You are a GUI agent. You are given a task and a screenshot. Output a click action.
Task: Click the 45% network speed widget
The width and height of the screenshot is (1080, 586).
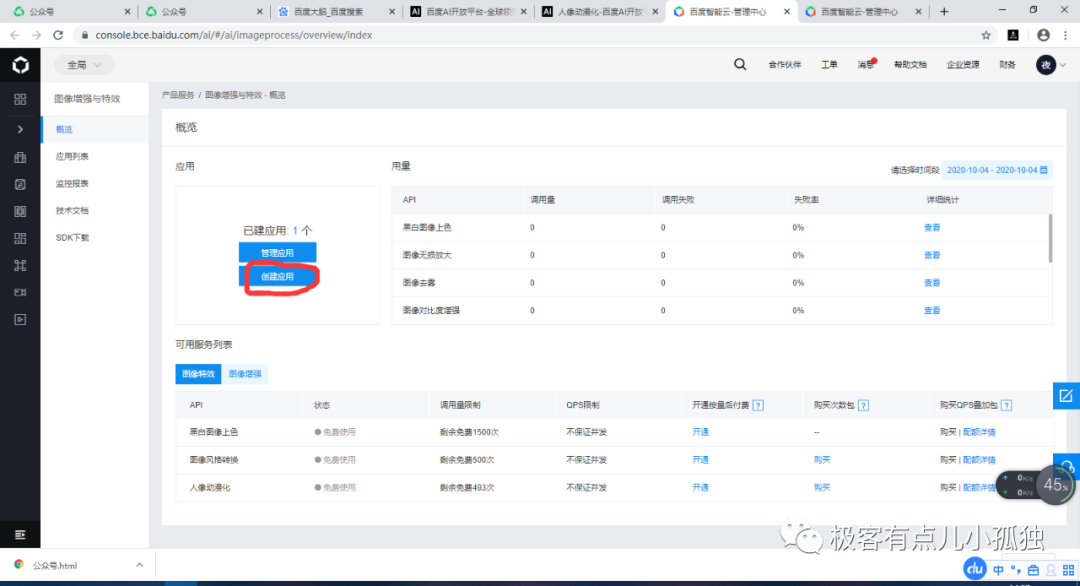click(1055, 485)
